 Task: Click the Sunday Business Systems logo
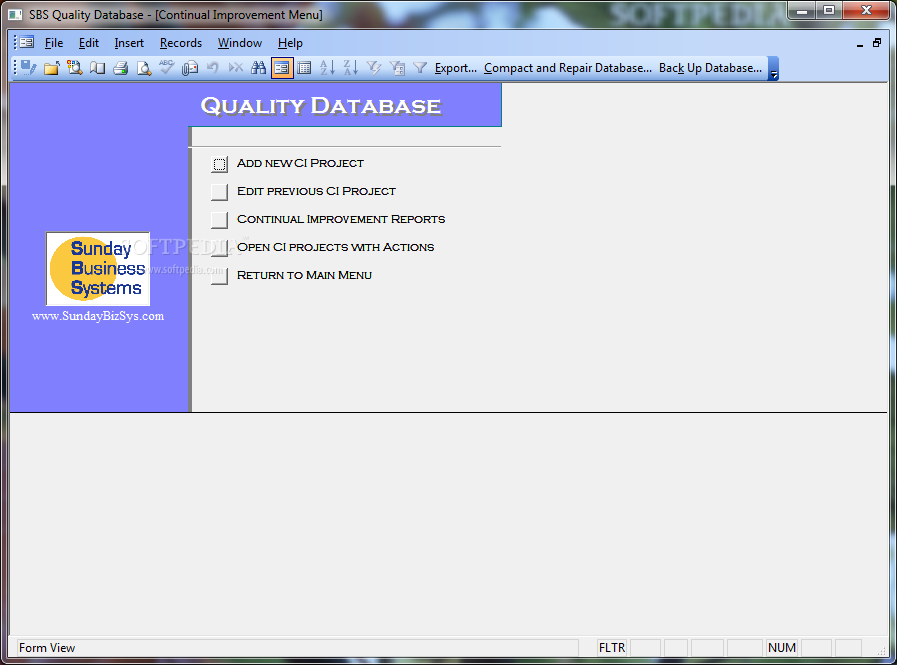[x=98, y=269]
